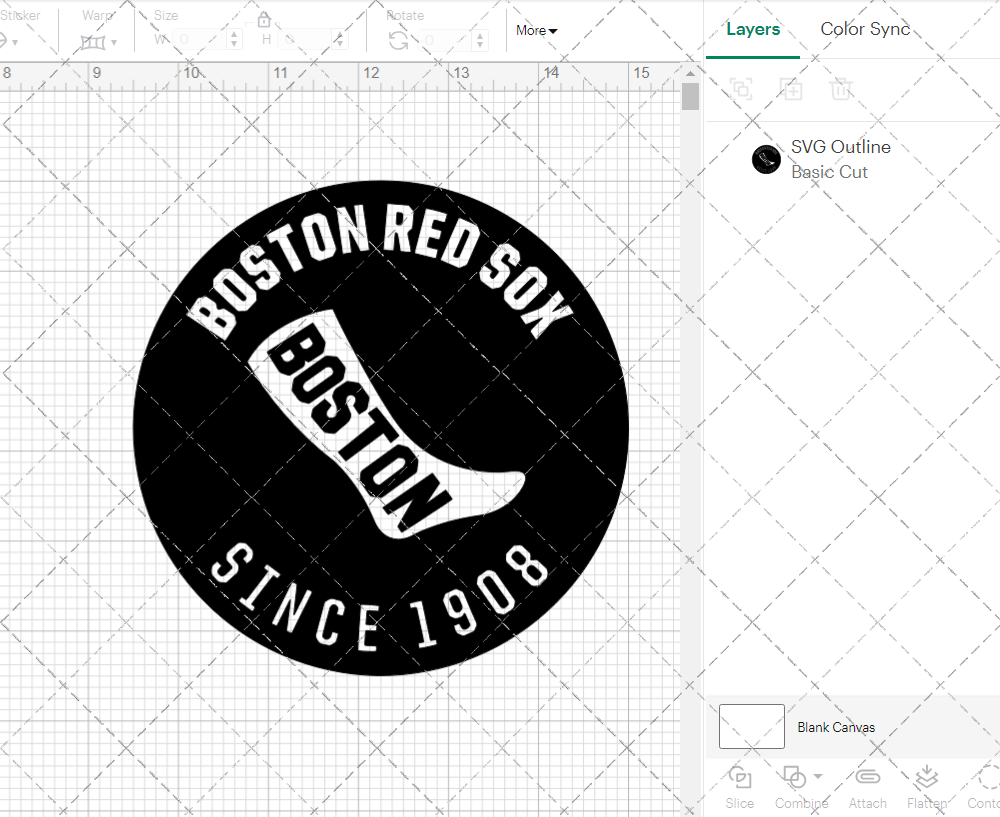Click the Blank Canvas color swatch
This screenshot has width=1000, height=817.
[750, 727]
